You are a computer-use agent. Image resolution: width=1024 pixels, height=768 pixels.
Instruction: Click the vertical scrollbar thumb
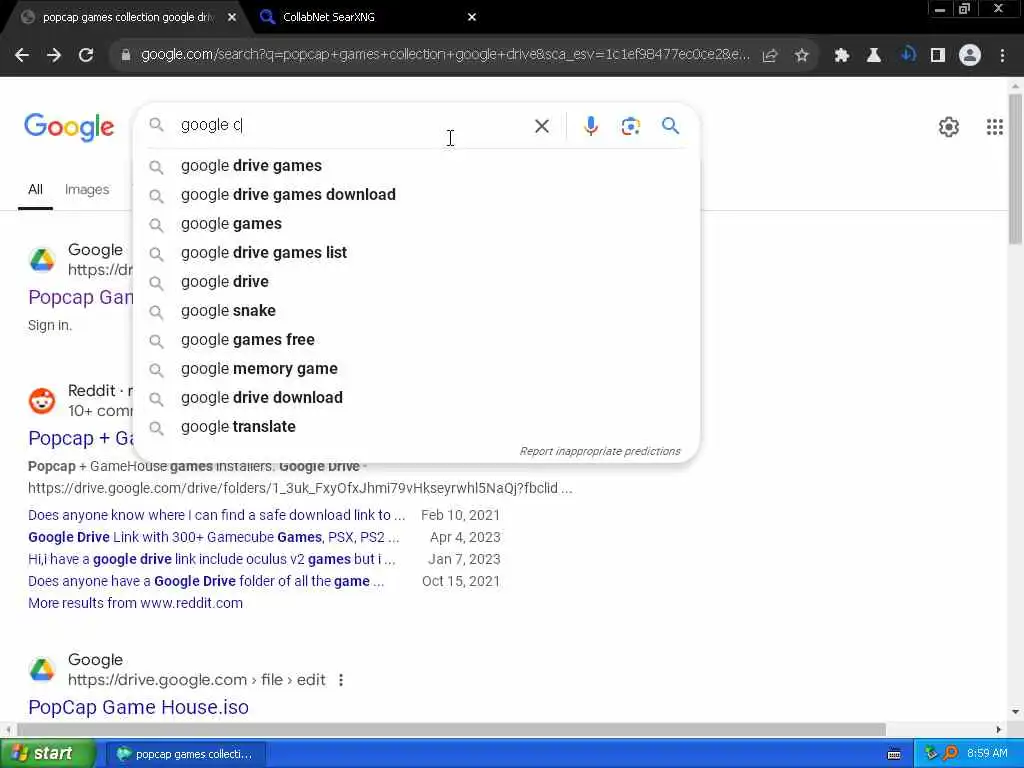click(1015, 168)
